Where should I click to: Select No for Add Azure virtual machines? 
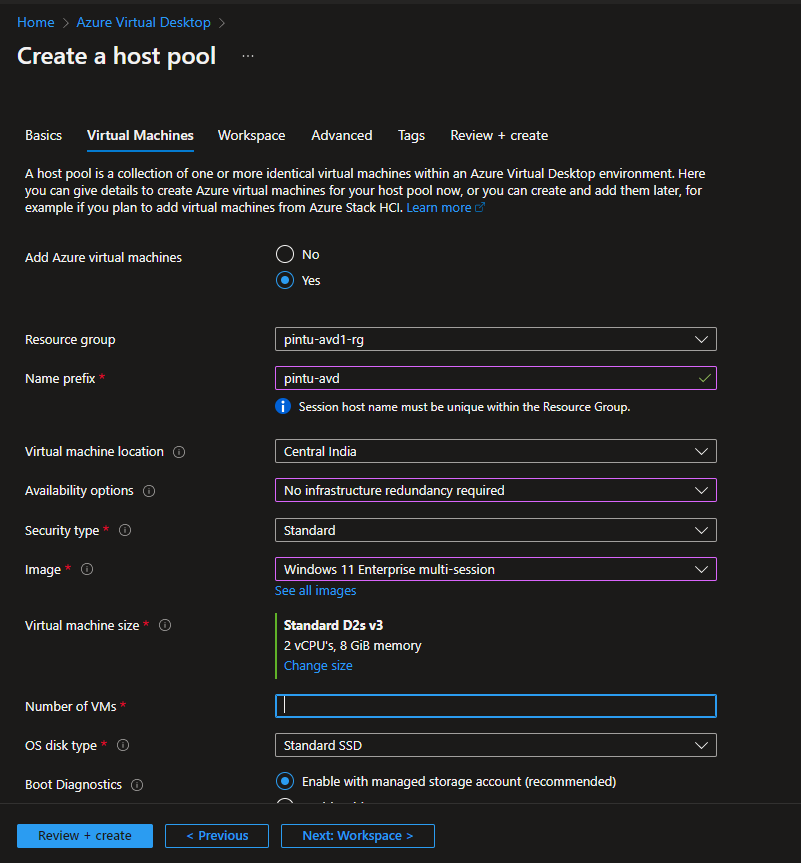coord(285,254)
